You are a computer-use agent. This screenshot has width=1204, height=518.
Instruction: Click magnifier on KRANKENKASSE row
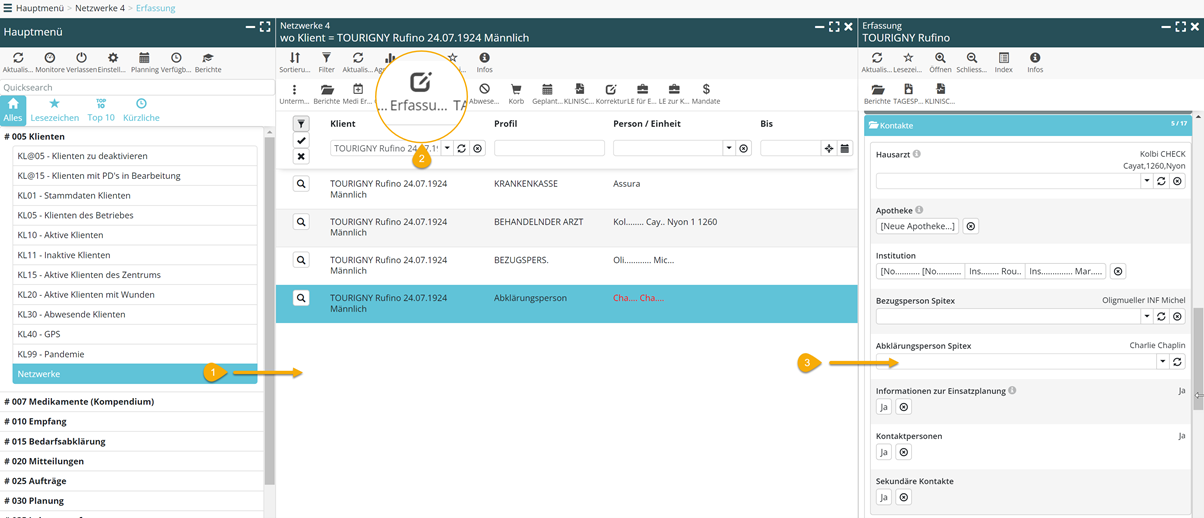tap(301, 184)
